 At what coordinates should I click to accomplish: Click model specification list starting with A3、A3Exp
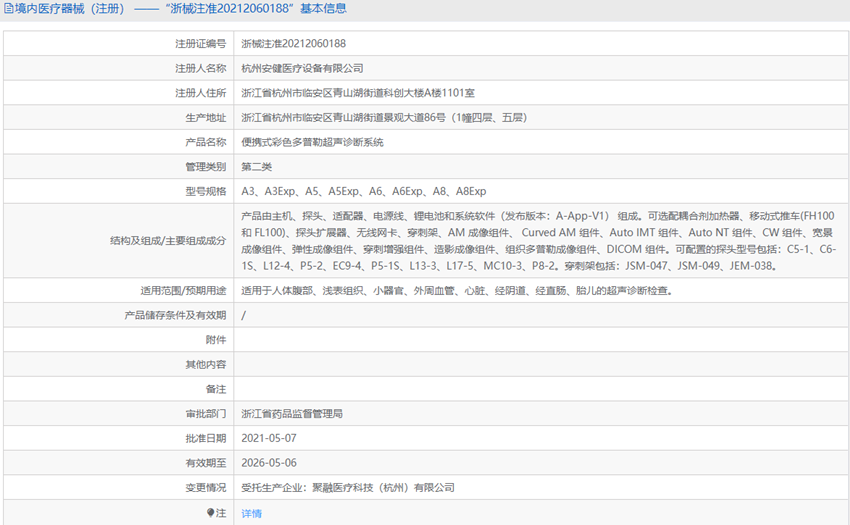[x=364, y=191]
